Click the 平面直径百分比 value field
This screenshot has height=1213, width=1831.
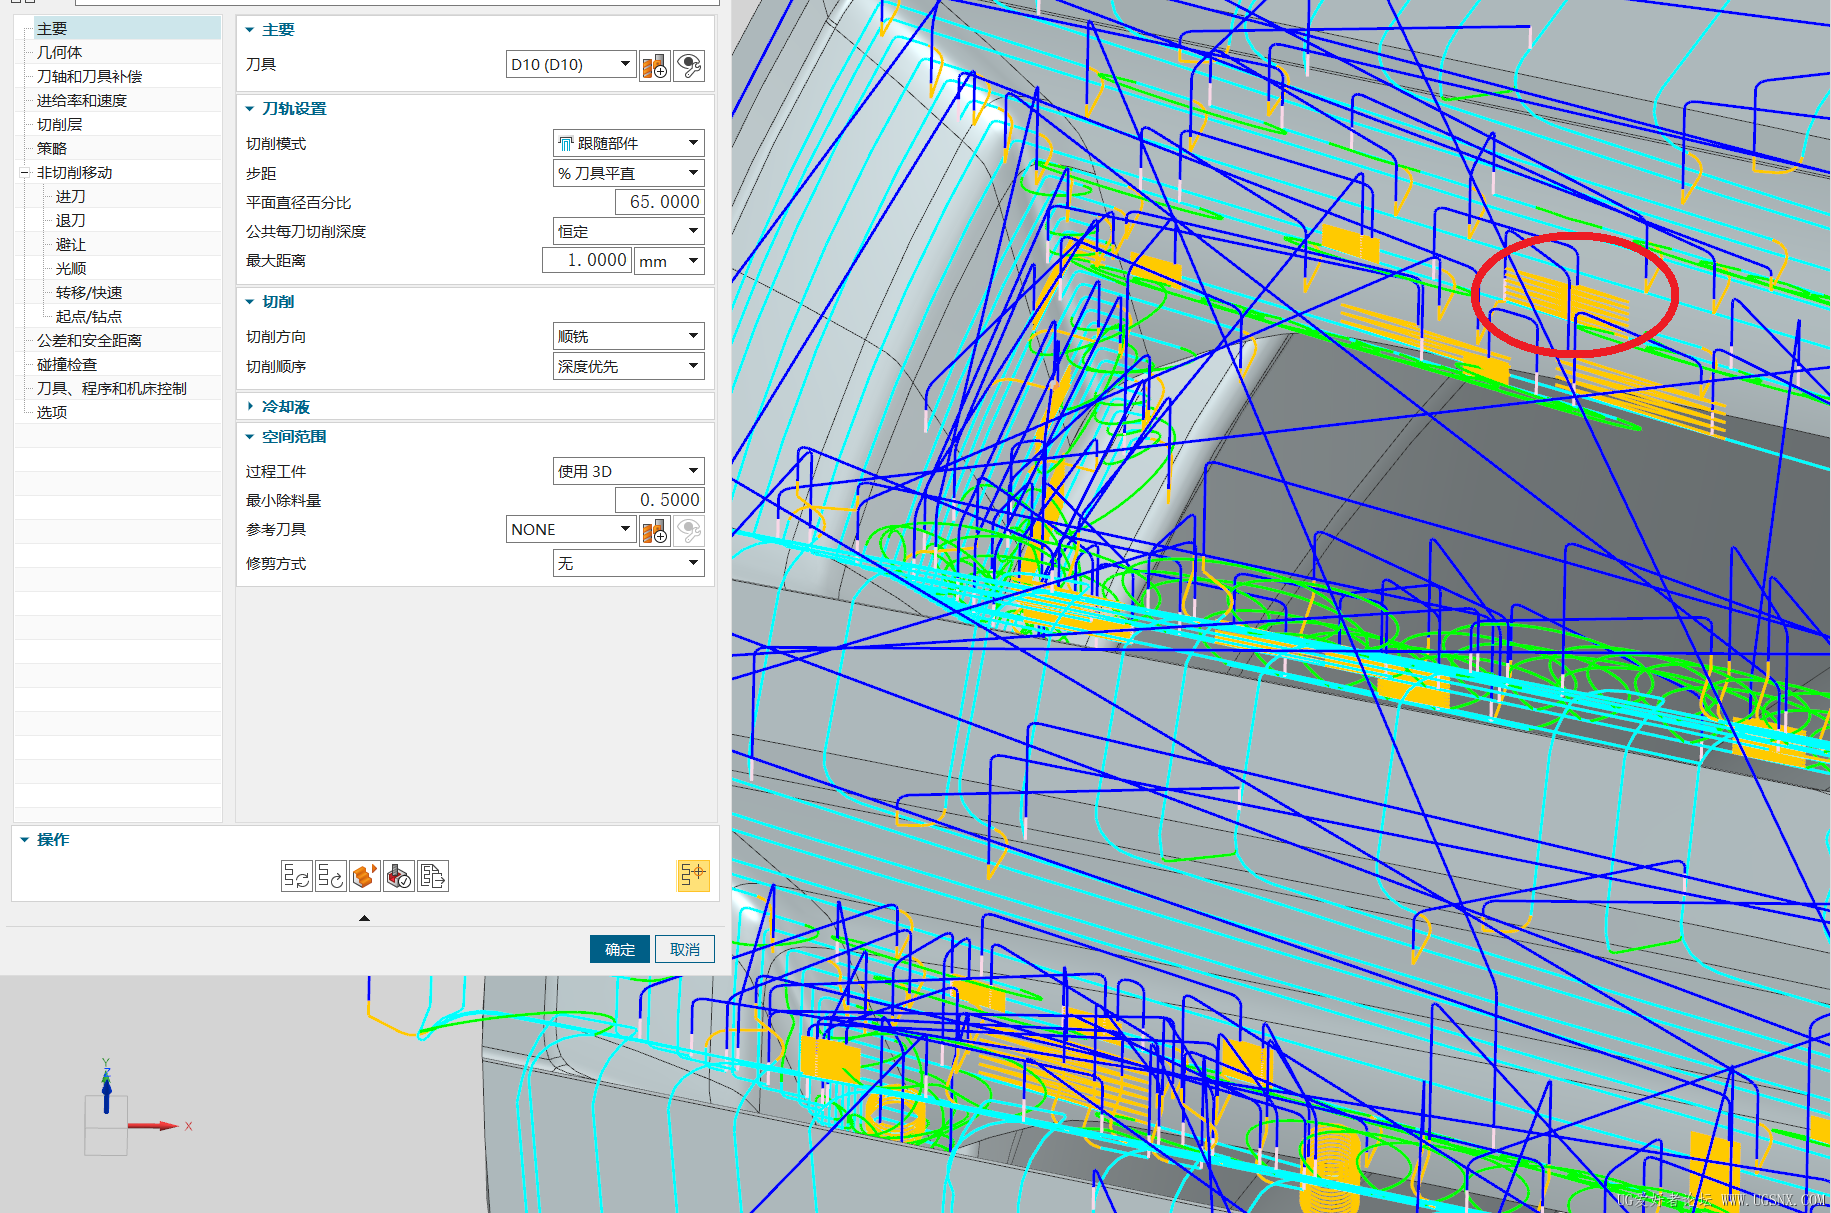pos(660,202)
